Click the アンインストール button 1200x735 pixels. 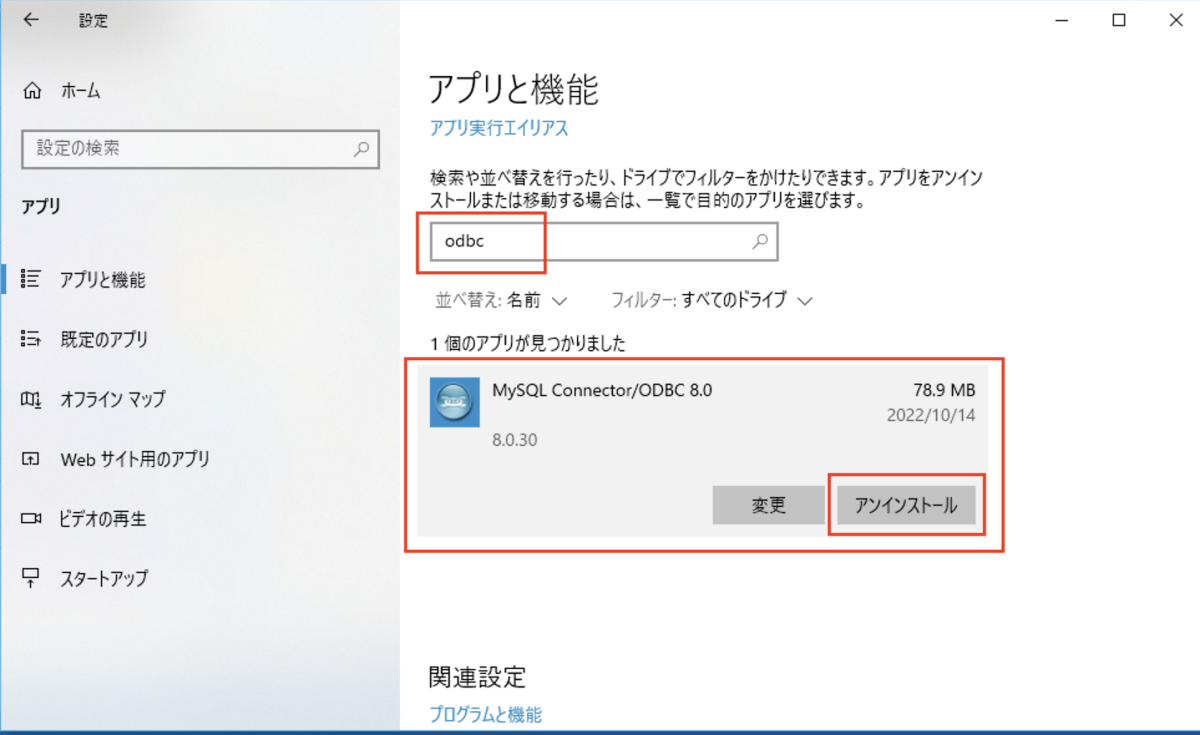click(x=905, y=505)
